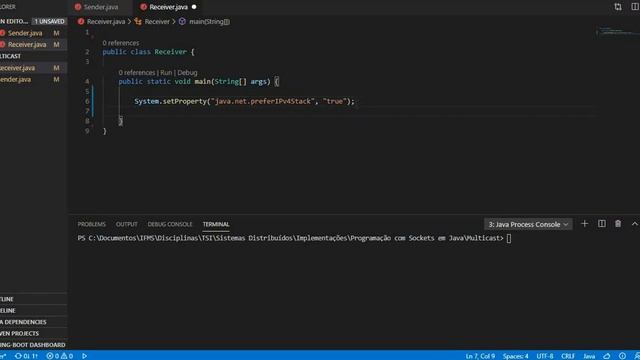The image size is (640, 360).
Task: Kill the terminal with trash icon
Action: pos(618,224)
